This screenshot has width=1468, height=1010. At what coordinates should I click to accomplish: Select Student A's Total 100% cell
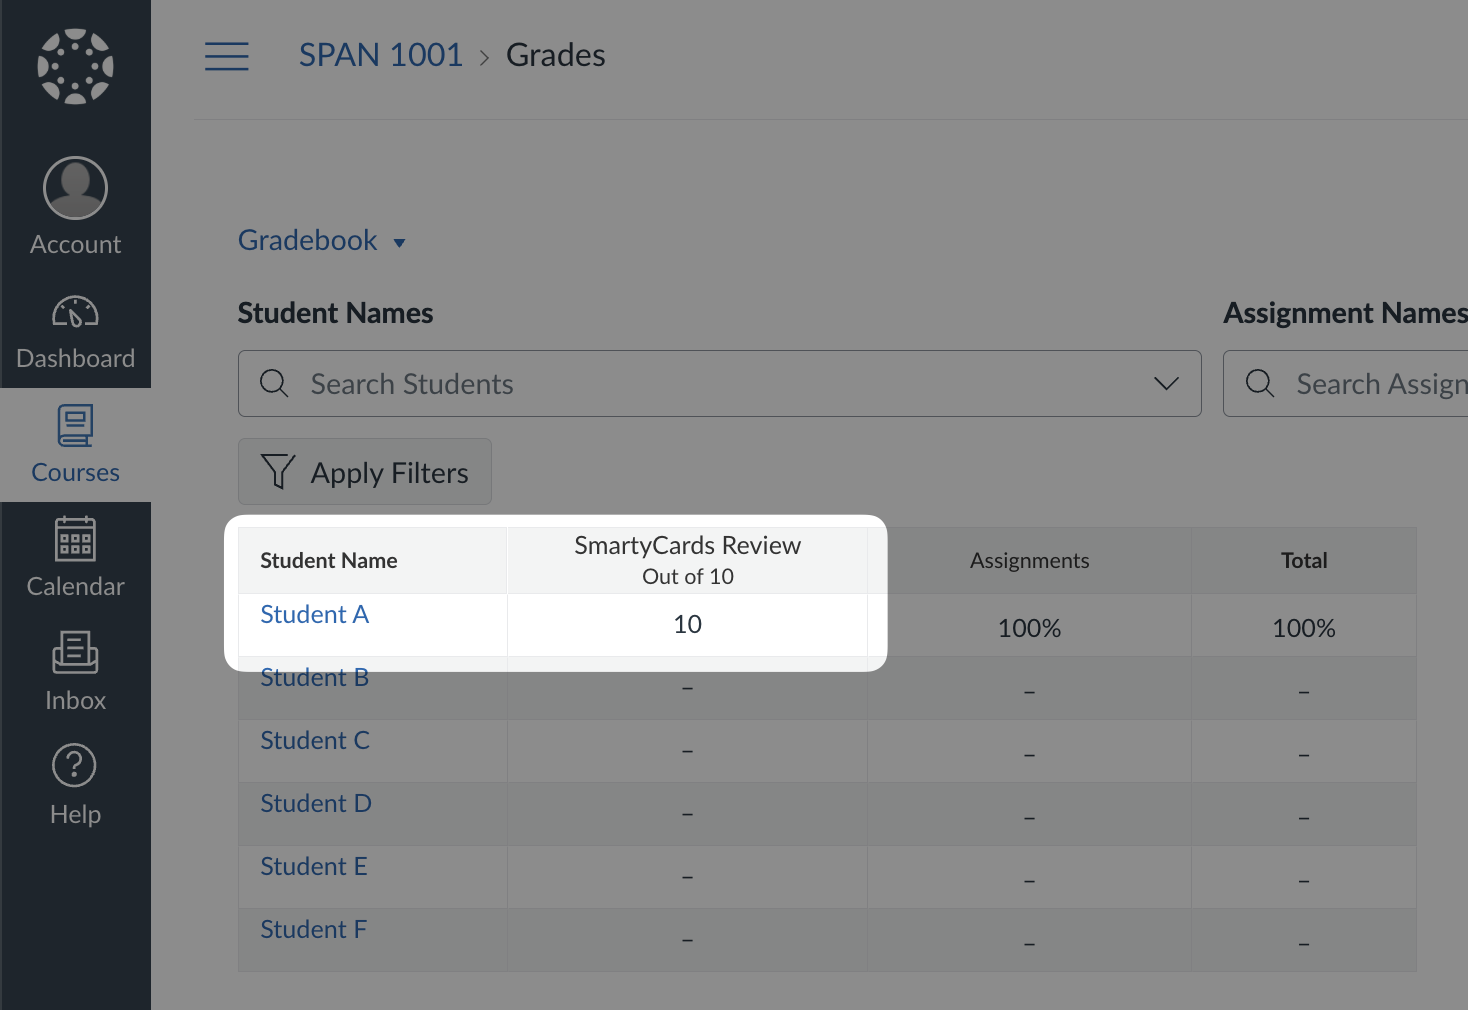point(1304,626)
